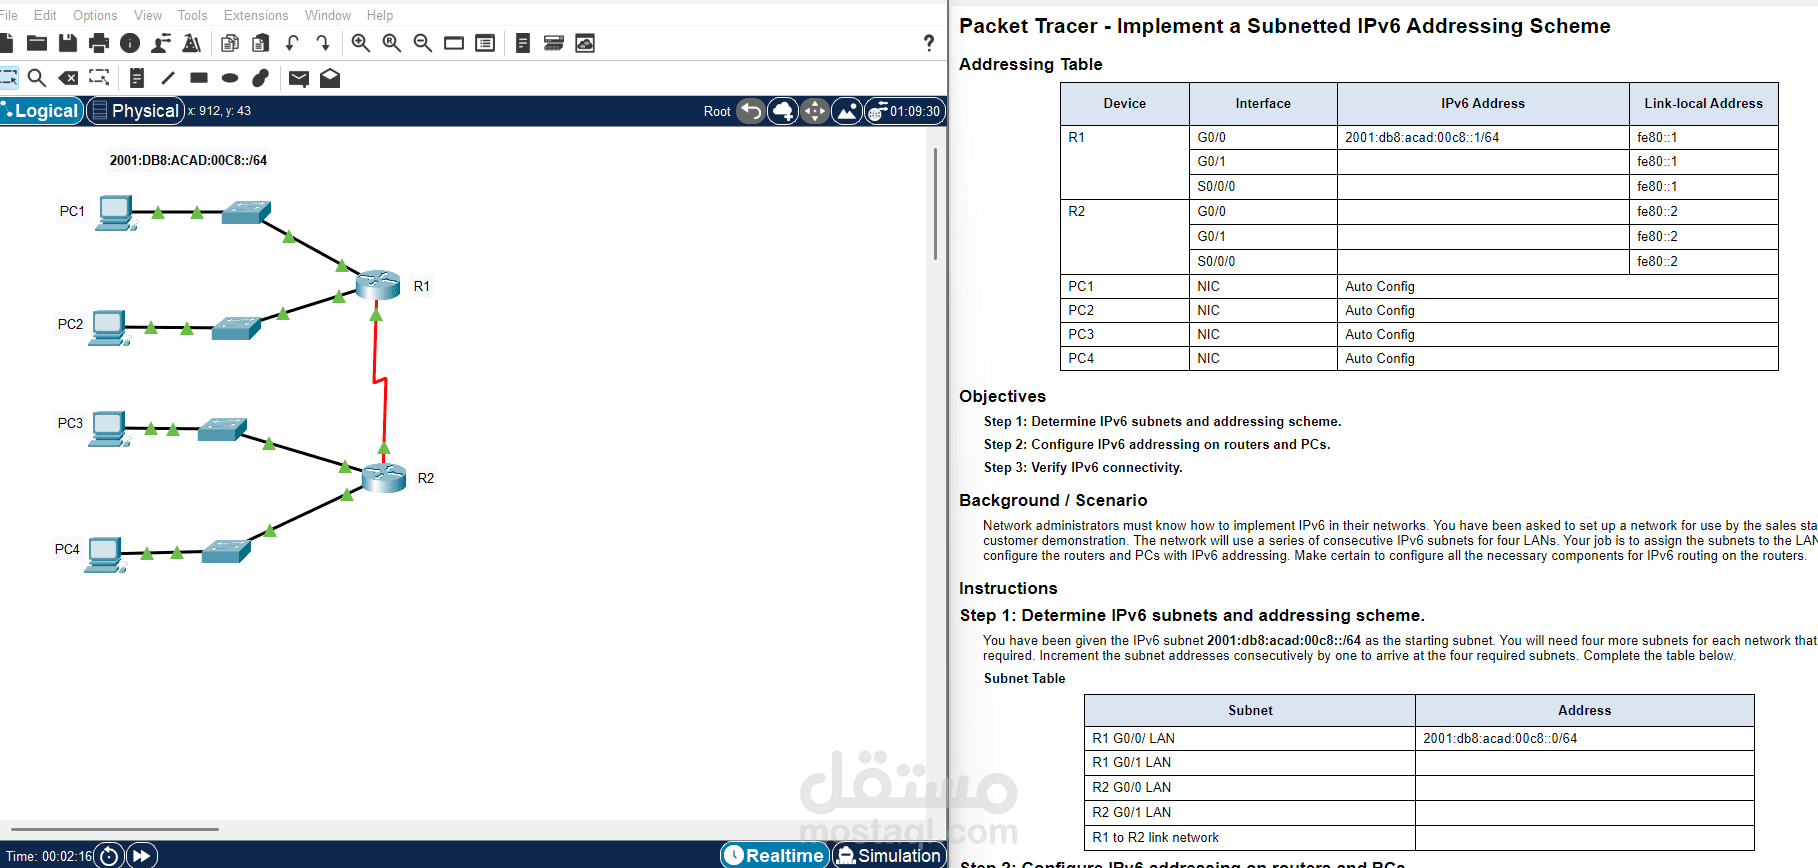Open the Window menu

coord(328,15)
